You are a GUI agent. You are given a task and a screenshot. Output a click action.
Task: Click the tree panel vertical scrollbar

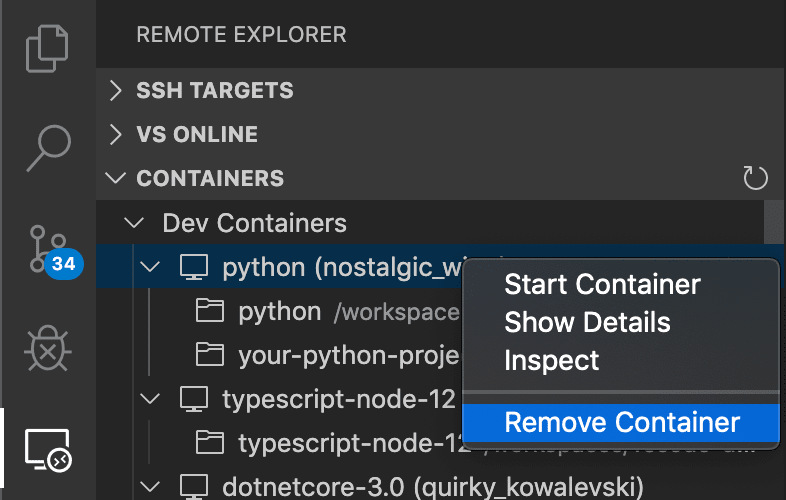[x=771, y=221]
